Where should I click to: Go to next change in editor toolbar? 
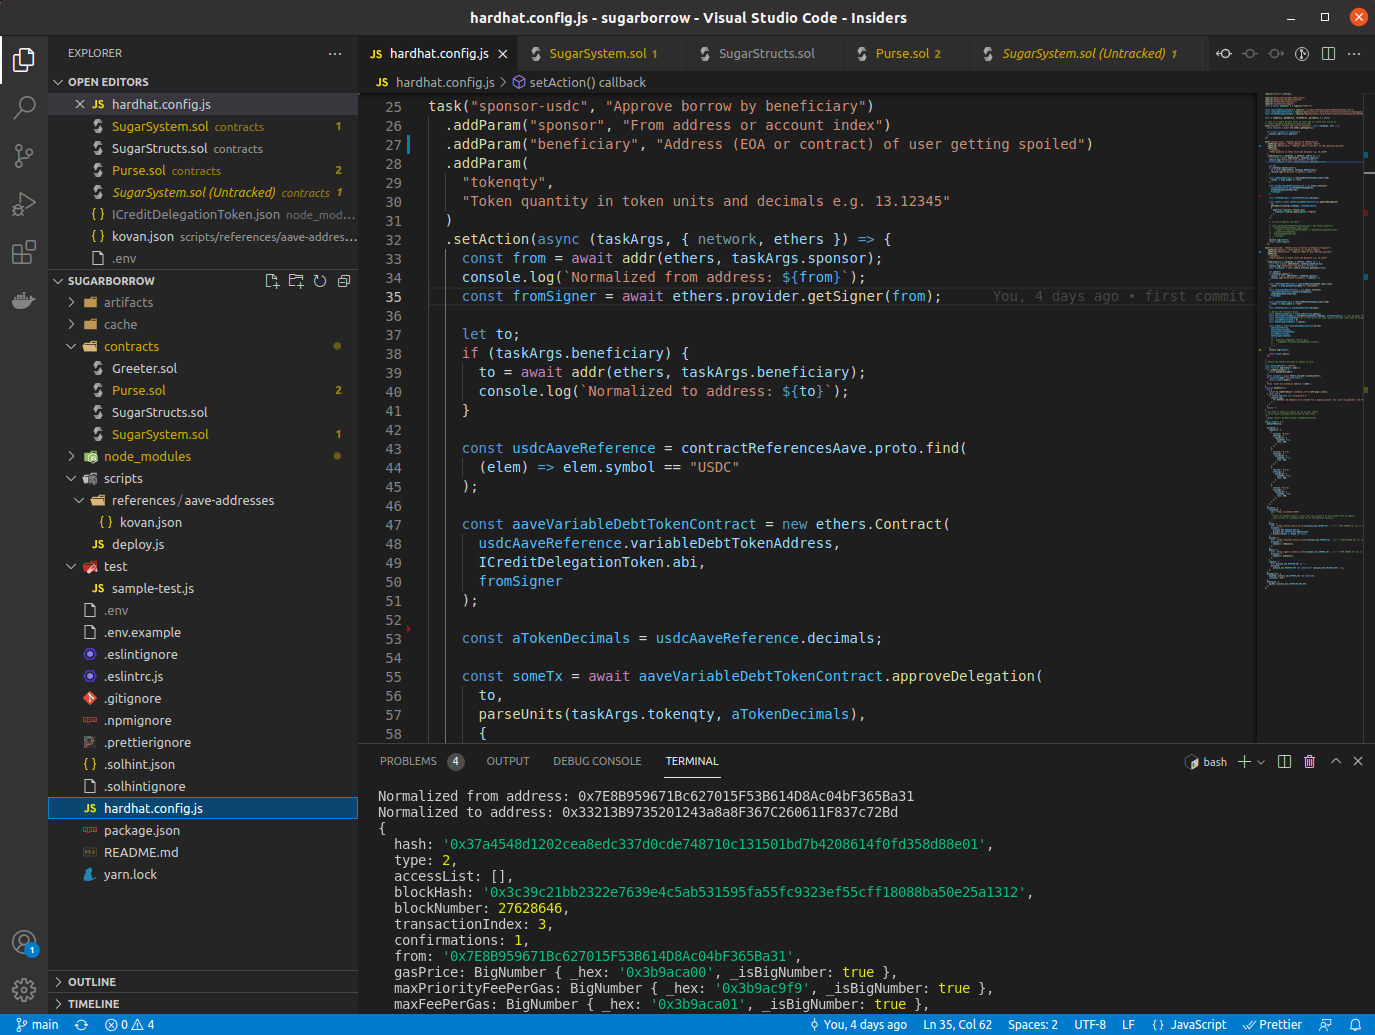tap(1276, 54)
